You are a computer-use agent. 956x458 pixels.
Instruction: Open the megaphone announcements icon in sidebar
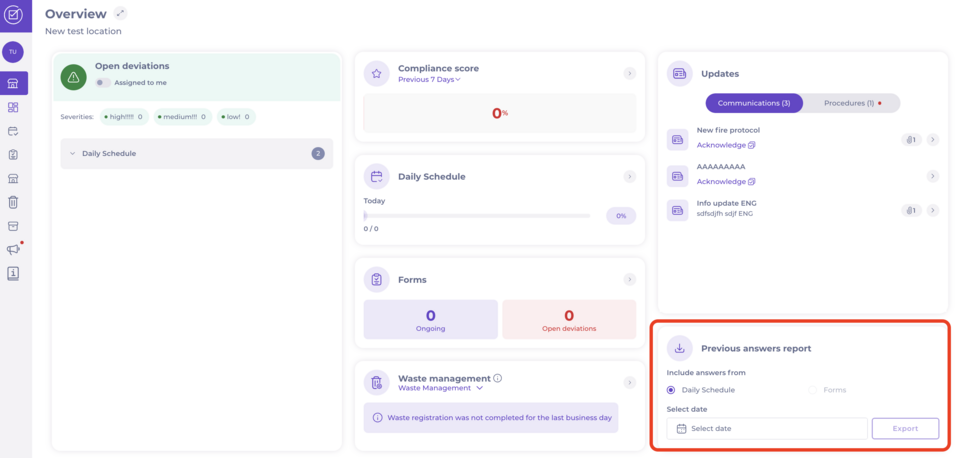tap(13, 249)
